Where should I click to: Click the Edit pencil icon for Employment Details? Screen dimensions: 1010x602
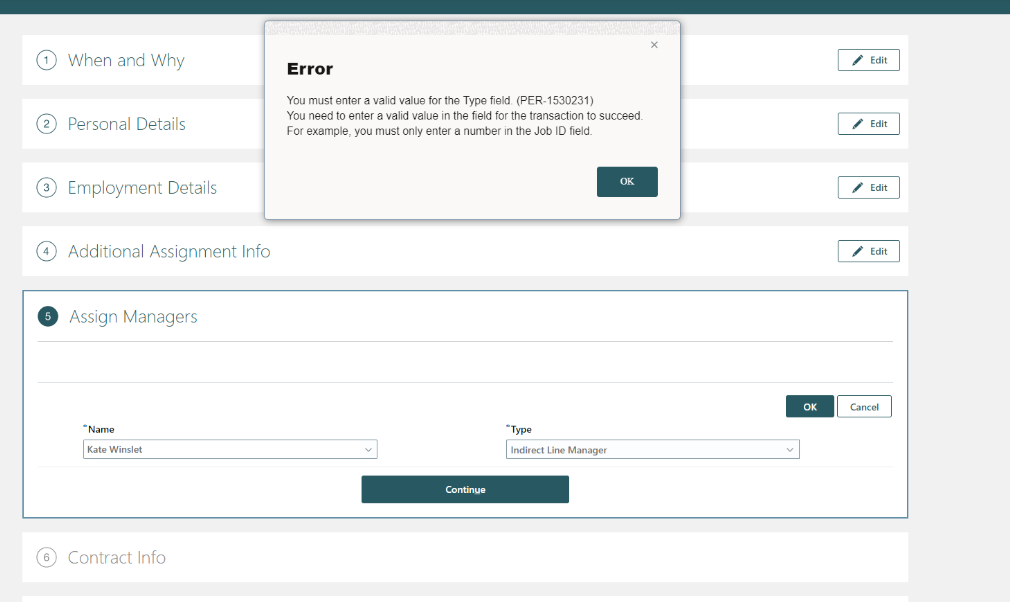pyautogui.click(x=856, y=187)
